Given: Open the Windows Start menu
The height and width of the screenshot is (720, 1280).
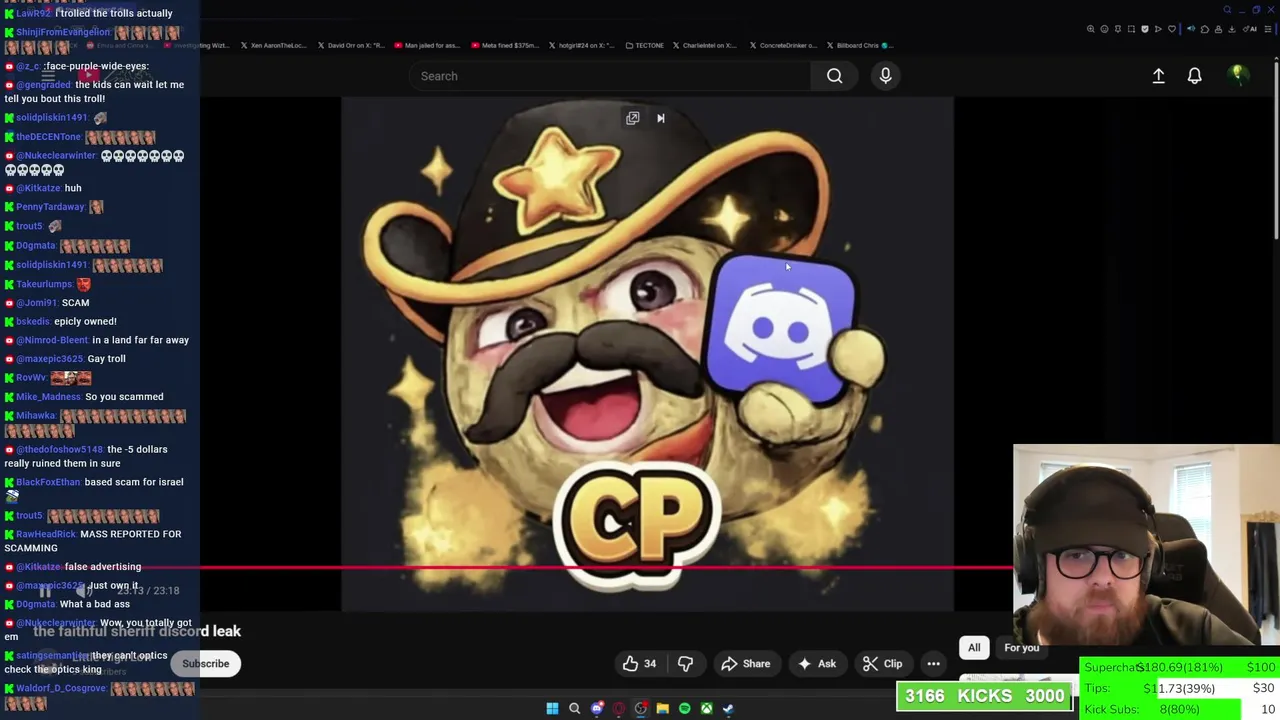Looking at the screenshot, I should coord(552,709).
